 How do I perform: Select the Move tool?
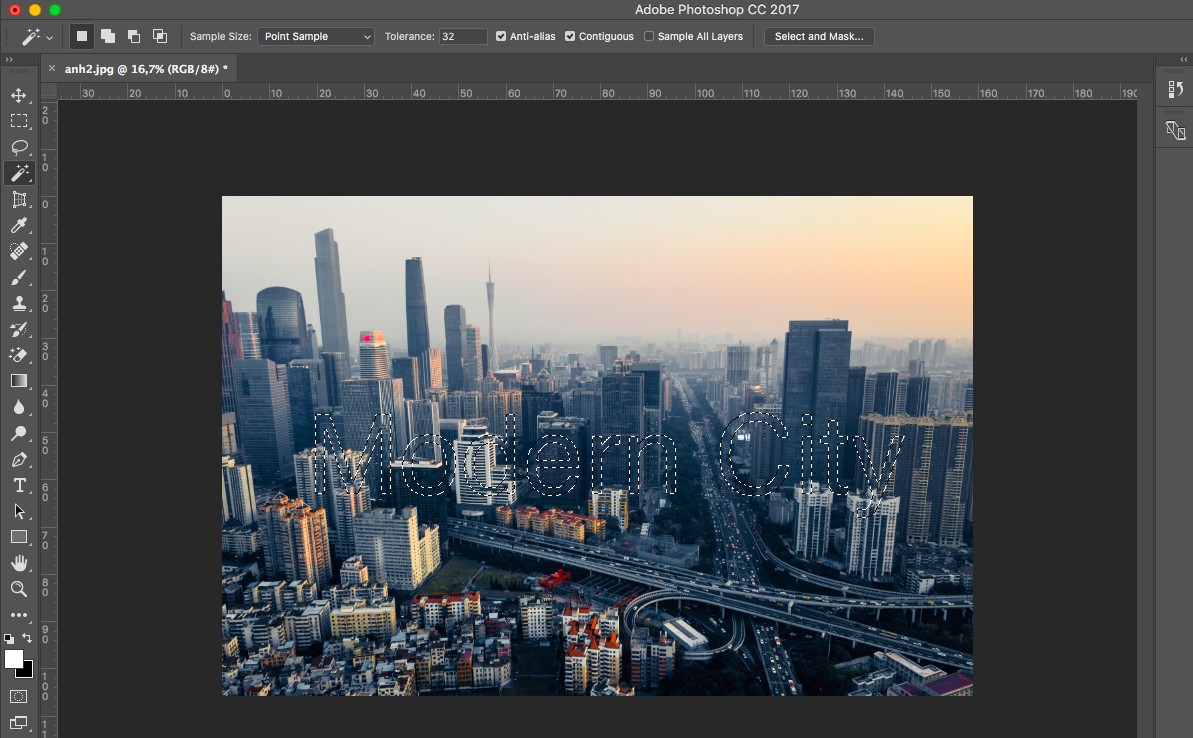click(x=20, y=95)
